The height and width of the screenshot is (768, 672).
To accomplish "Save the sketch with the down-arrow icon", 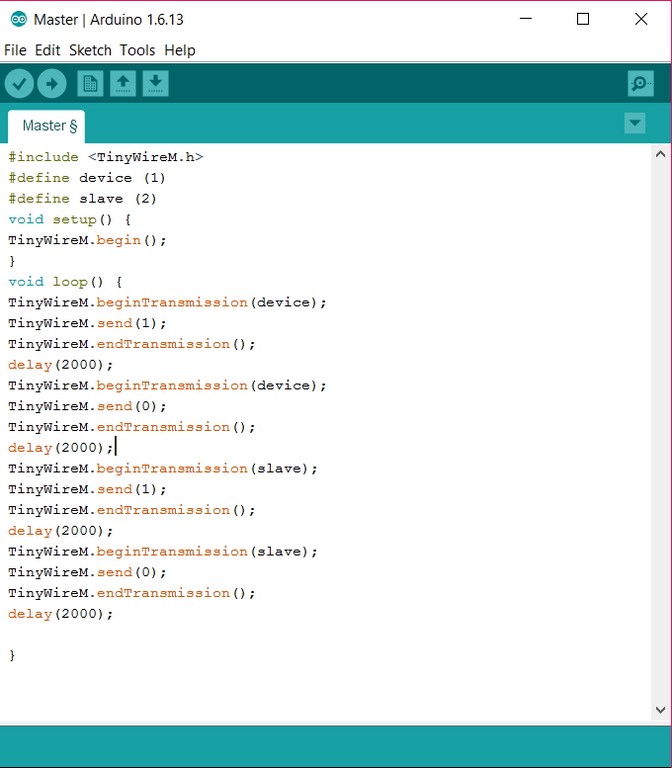I will pos(156,84).
